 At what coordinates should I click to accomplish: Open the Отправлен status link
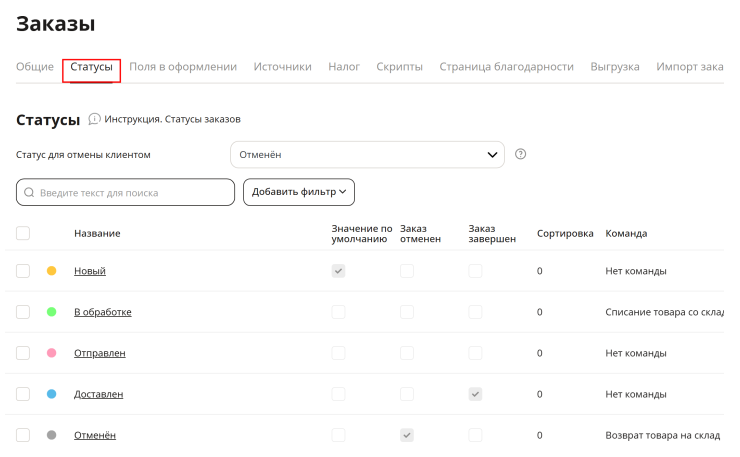click(x=100, y=353)
